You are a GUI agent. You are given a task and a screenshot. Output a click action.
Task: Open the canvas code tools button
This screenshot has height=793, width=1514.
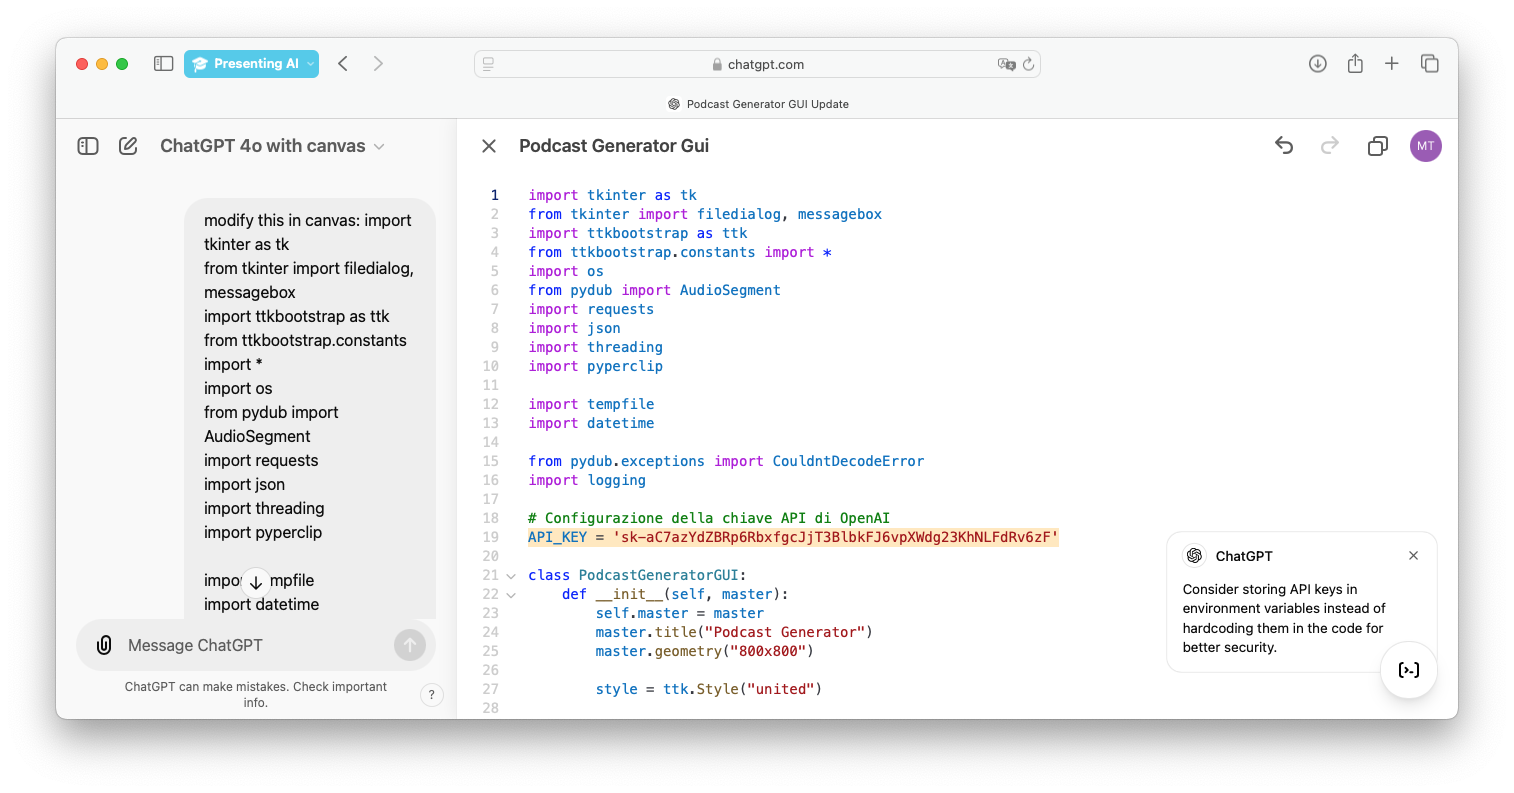[x=1408, y=670]
